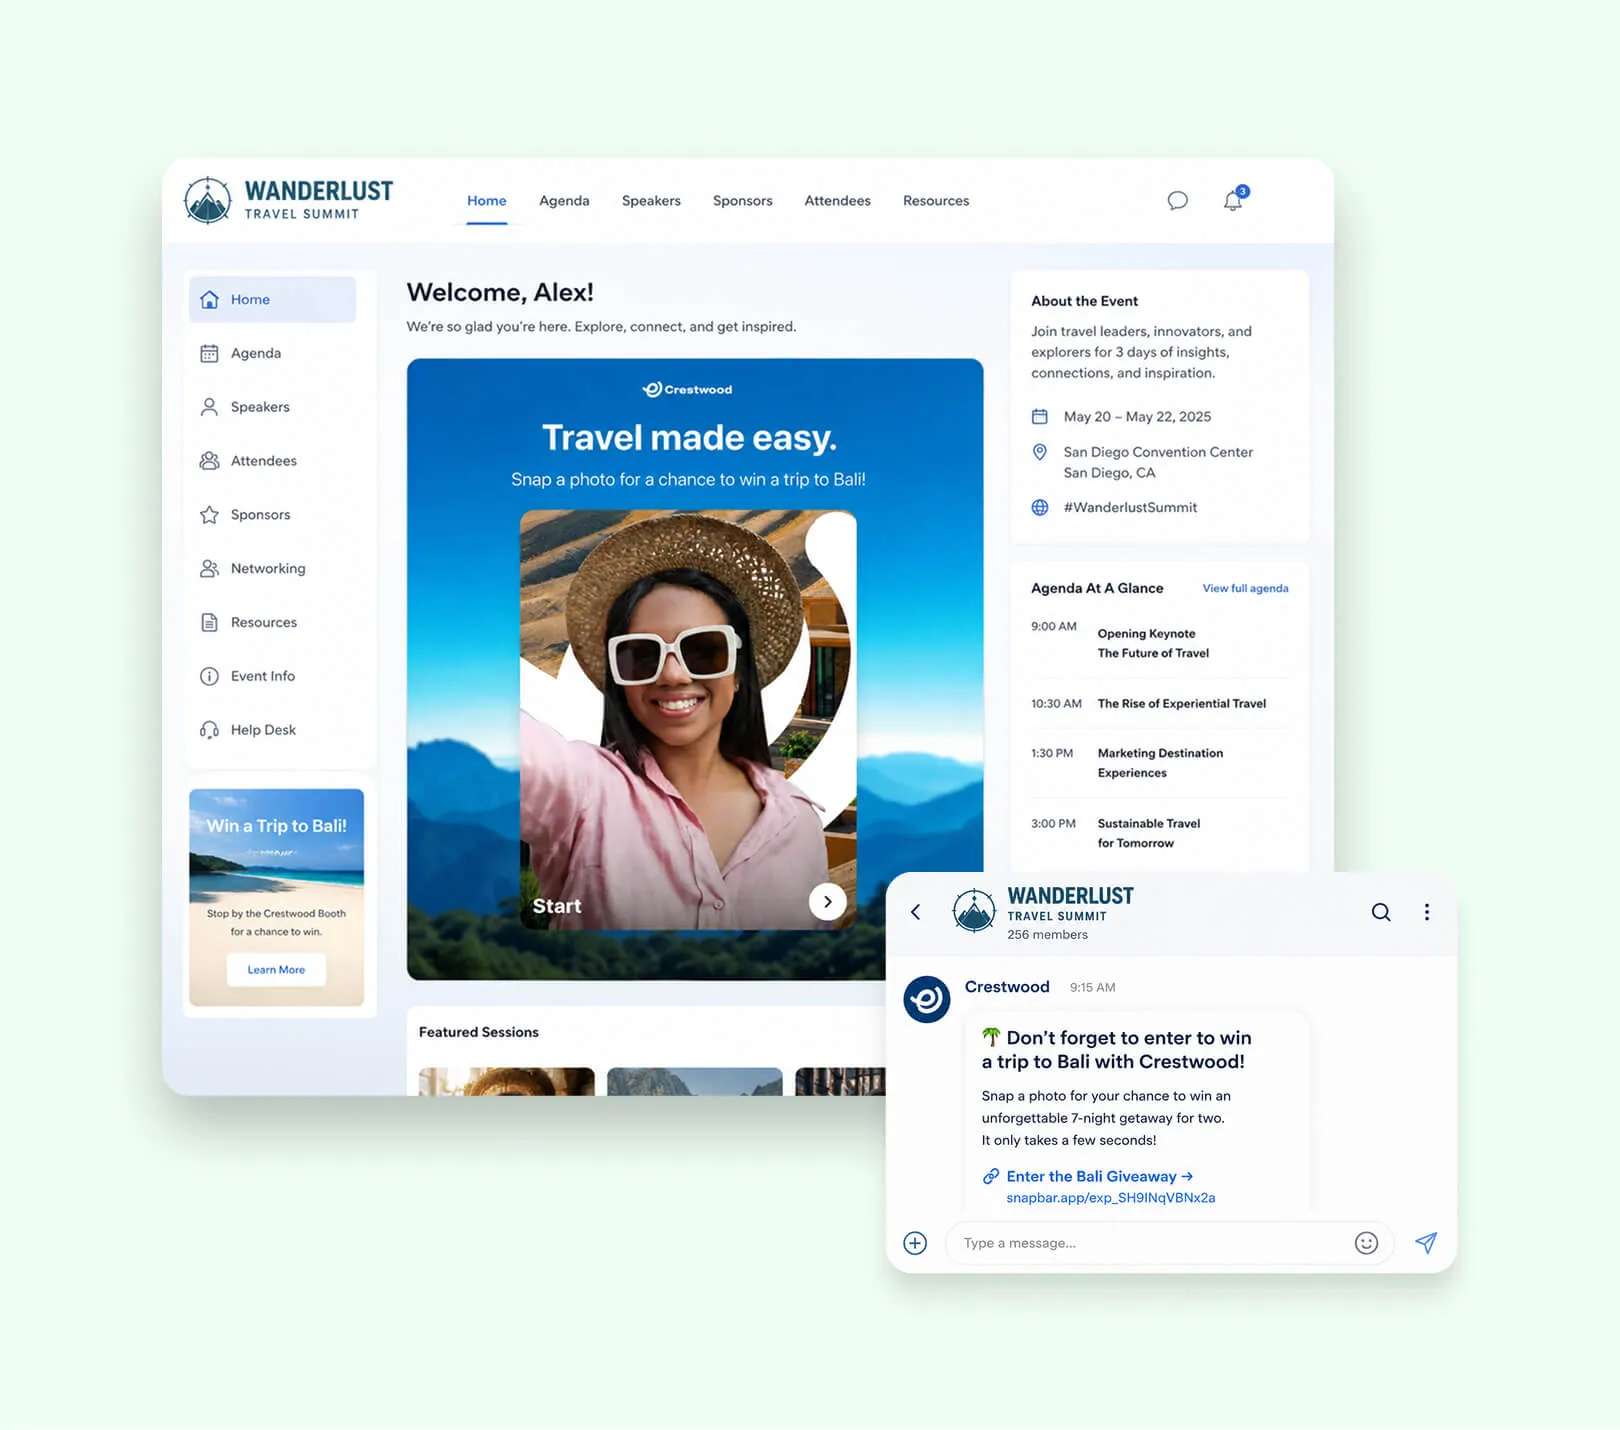Click the Event Info sidebar label
The height and width of the screenshot is (1430, 1620).
coord(263,676)
